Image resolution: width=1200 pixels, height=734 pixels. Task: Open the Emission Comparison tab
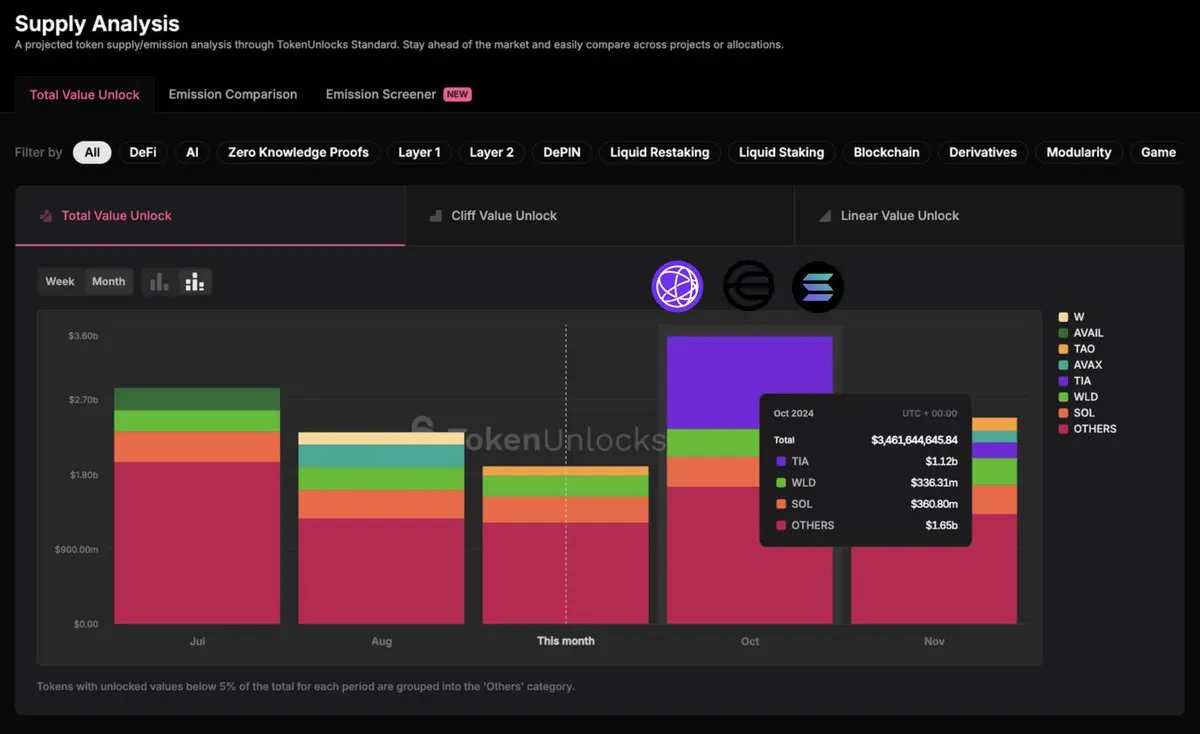click(x=233, y=94)
